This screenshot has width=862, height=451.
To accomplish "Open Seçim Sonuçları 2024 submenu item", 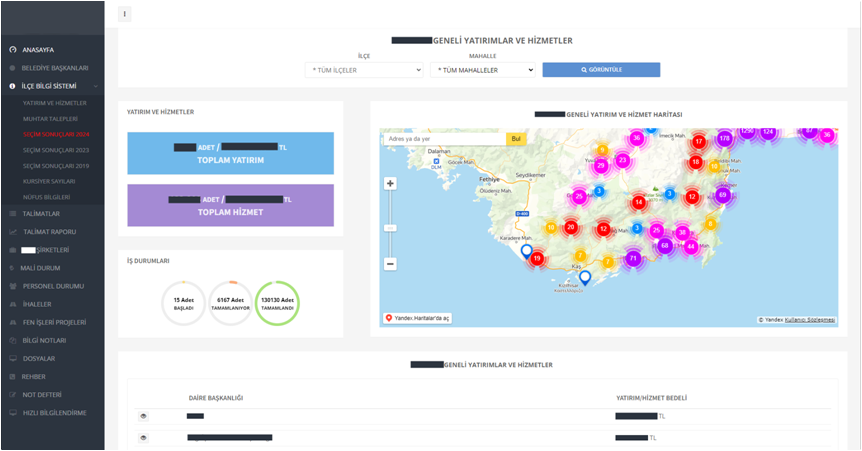I will tap(56, 134).
